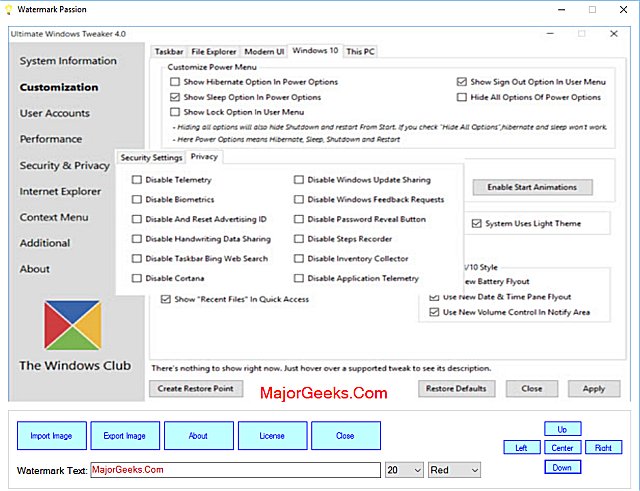Click the Right position button

[x=603, y=448]
